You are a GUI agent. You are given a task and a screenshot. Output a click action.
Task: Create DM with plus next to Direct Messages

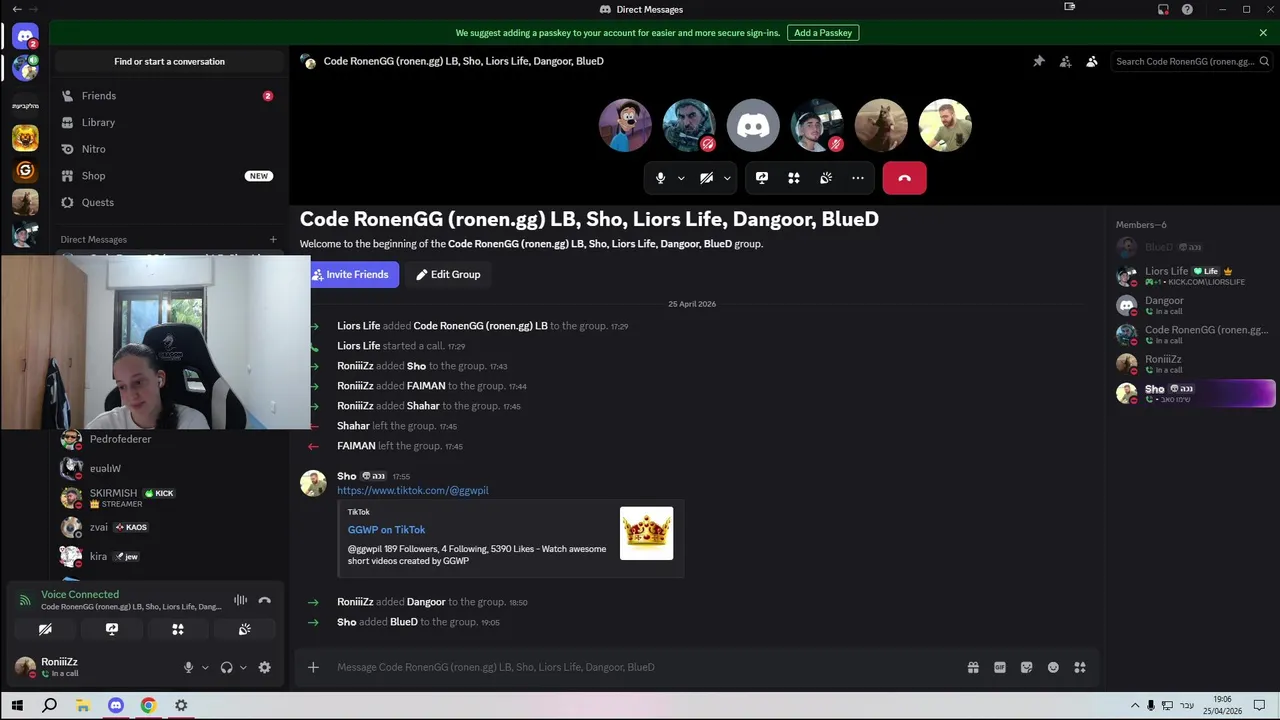pyautogui.click(x=273, y=239)
